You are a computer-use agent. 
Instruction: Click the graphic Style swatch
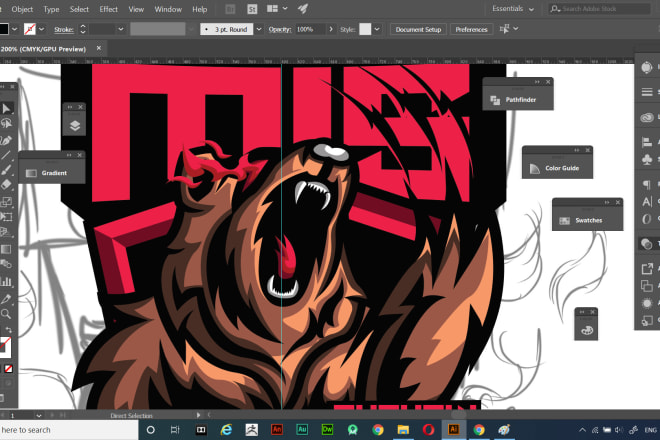[365, 29]
